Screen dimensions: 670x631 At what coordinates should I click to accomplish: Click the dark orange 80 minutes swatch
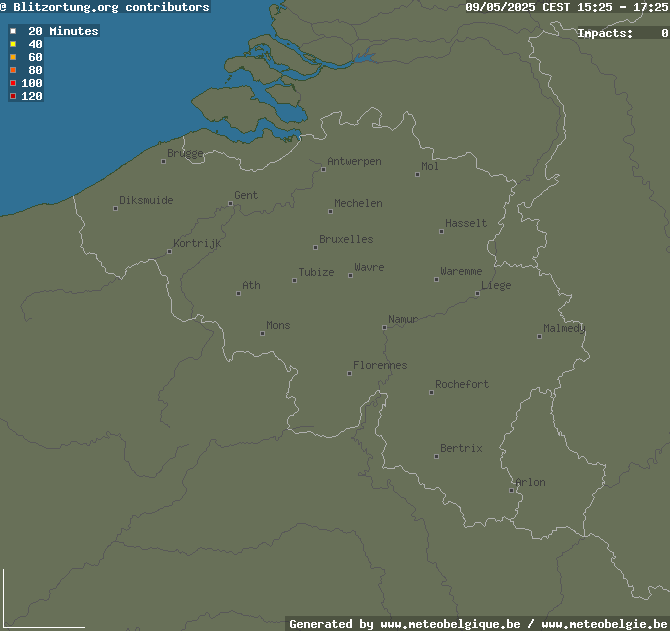click(x=13, y=70)
